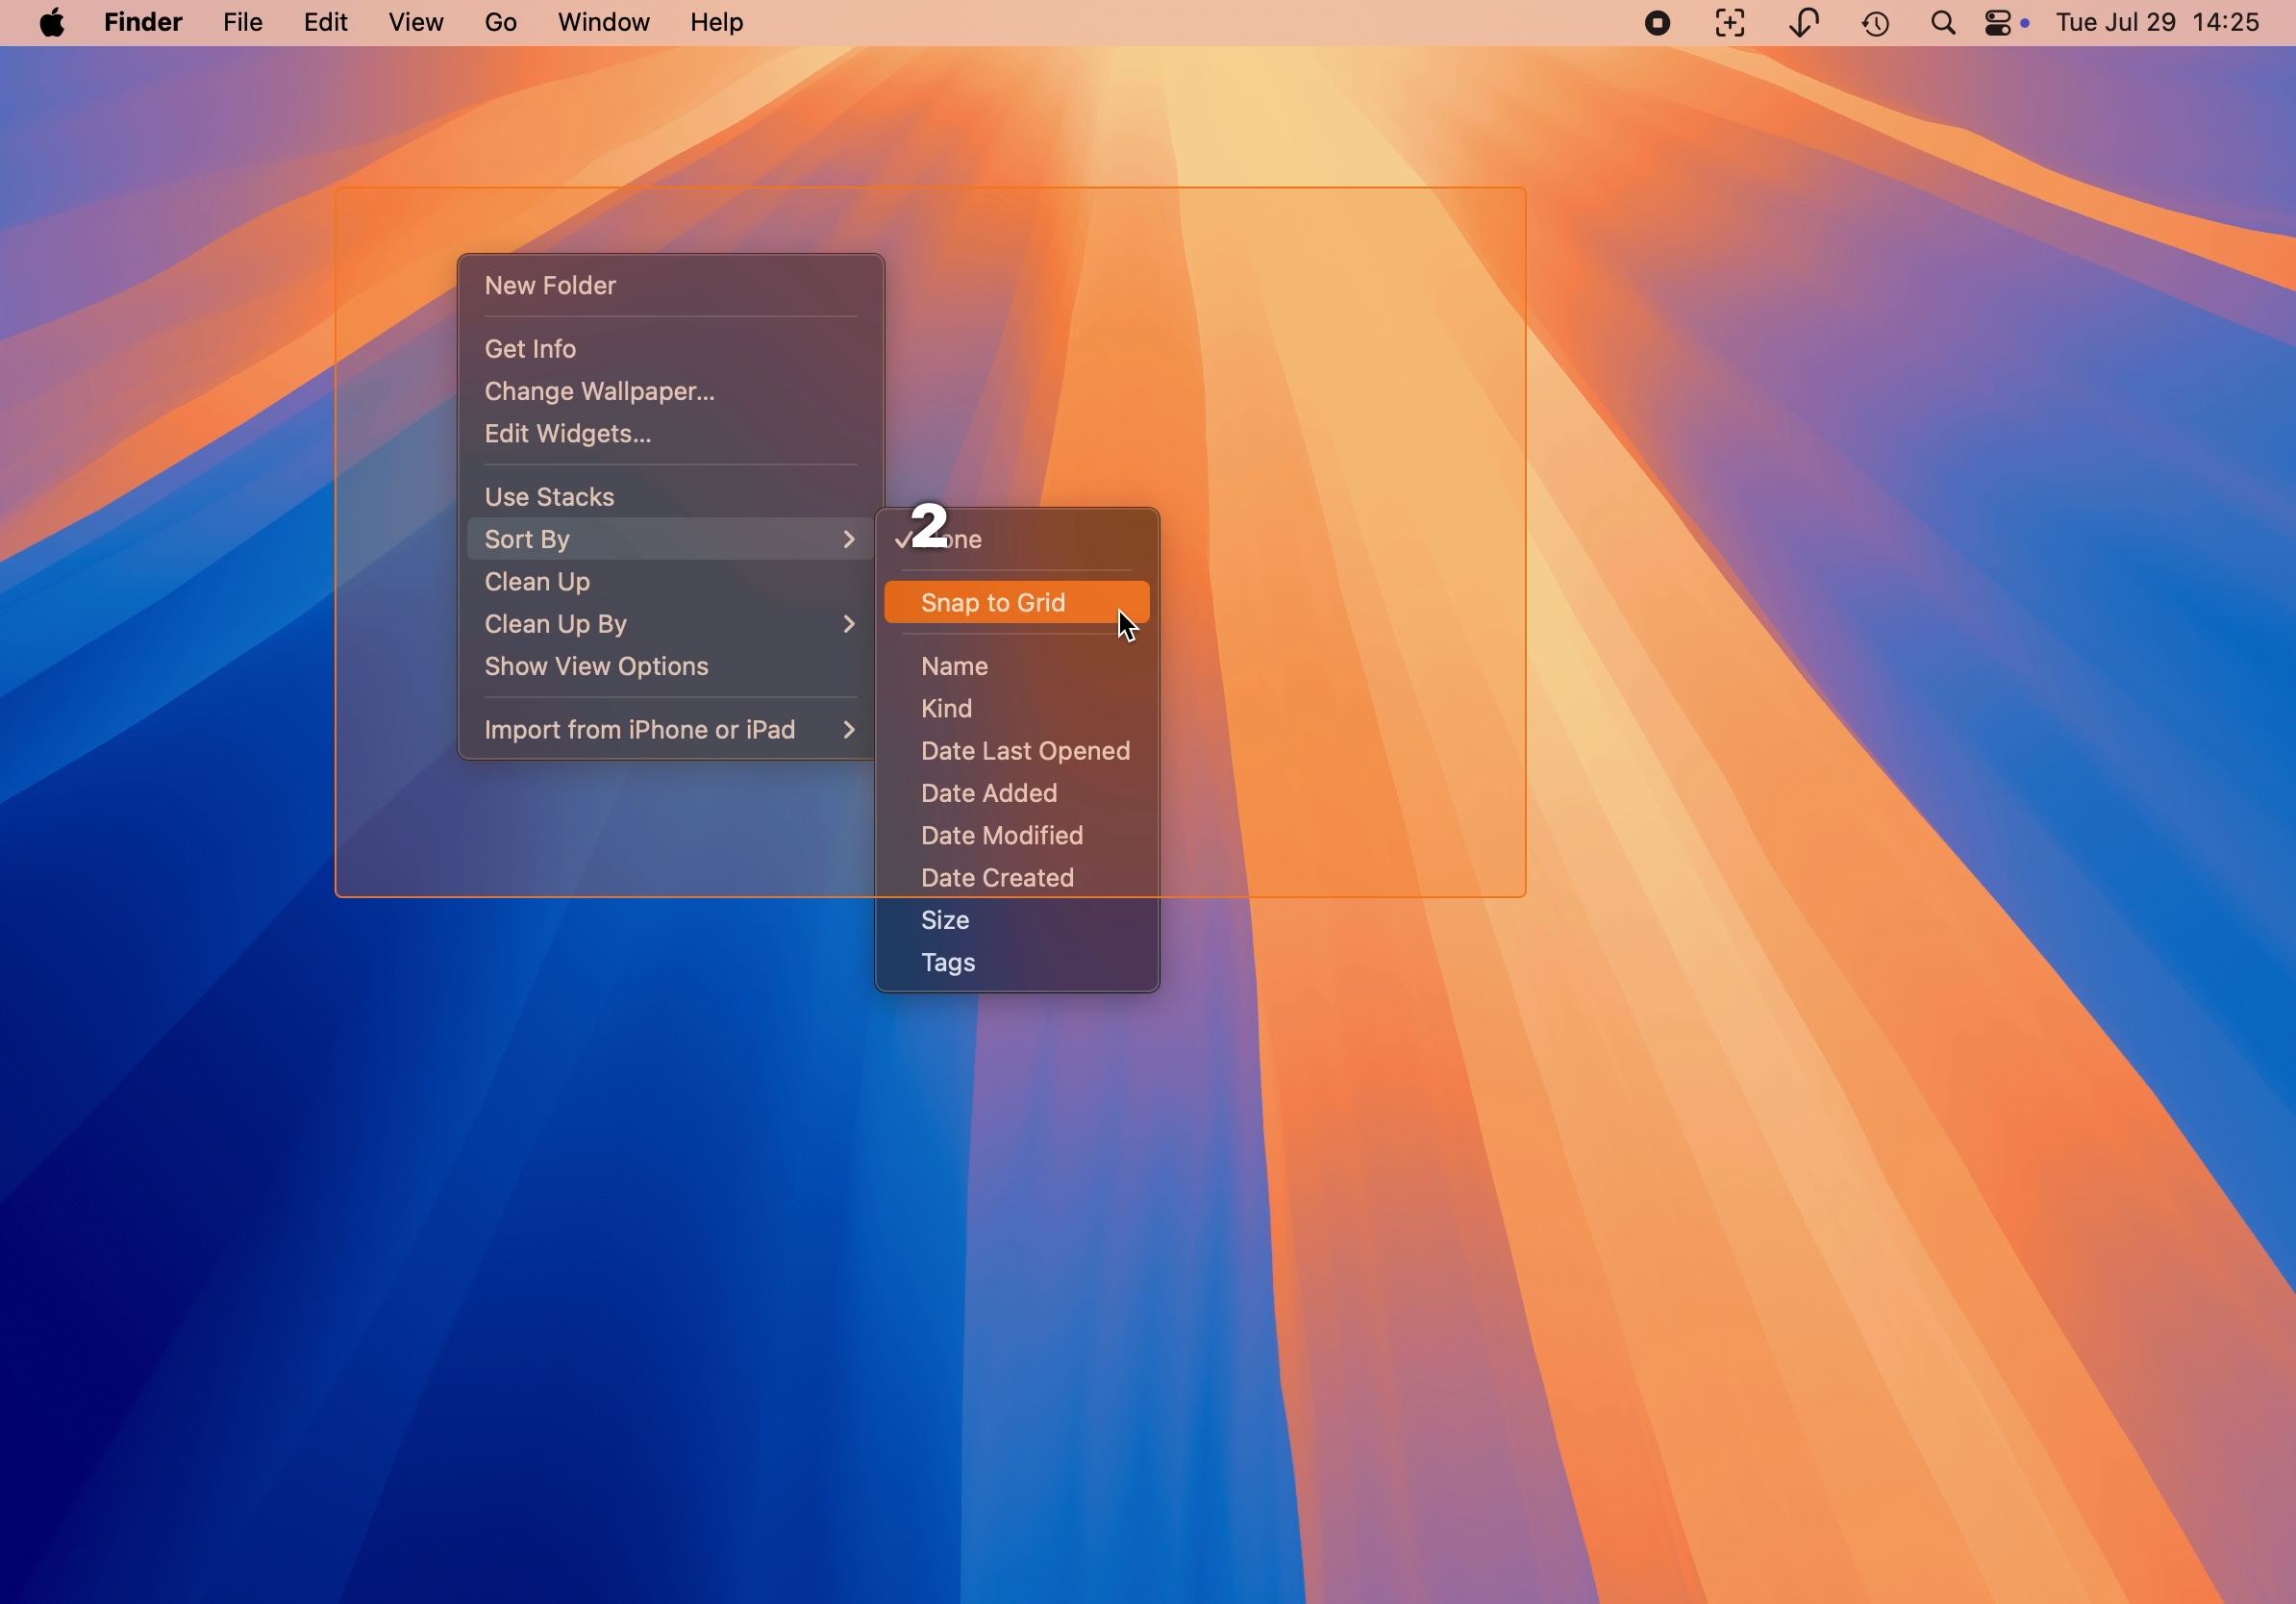The image size is (2296, 1604).
Task: Open Spotlight search magnifier icon
Action: click(1944, 23)
